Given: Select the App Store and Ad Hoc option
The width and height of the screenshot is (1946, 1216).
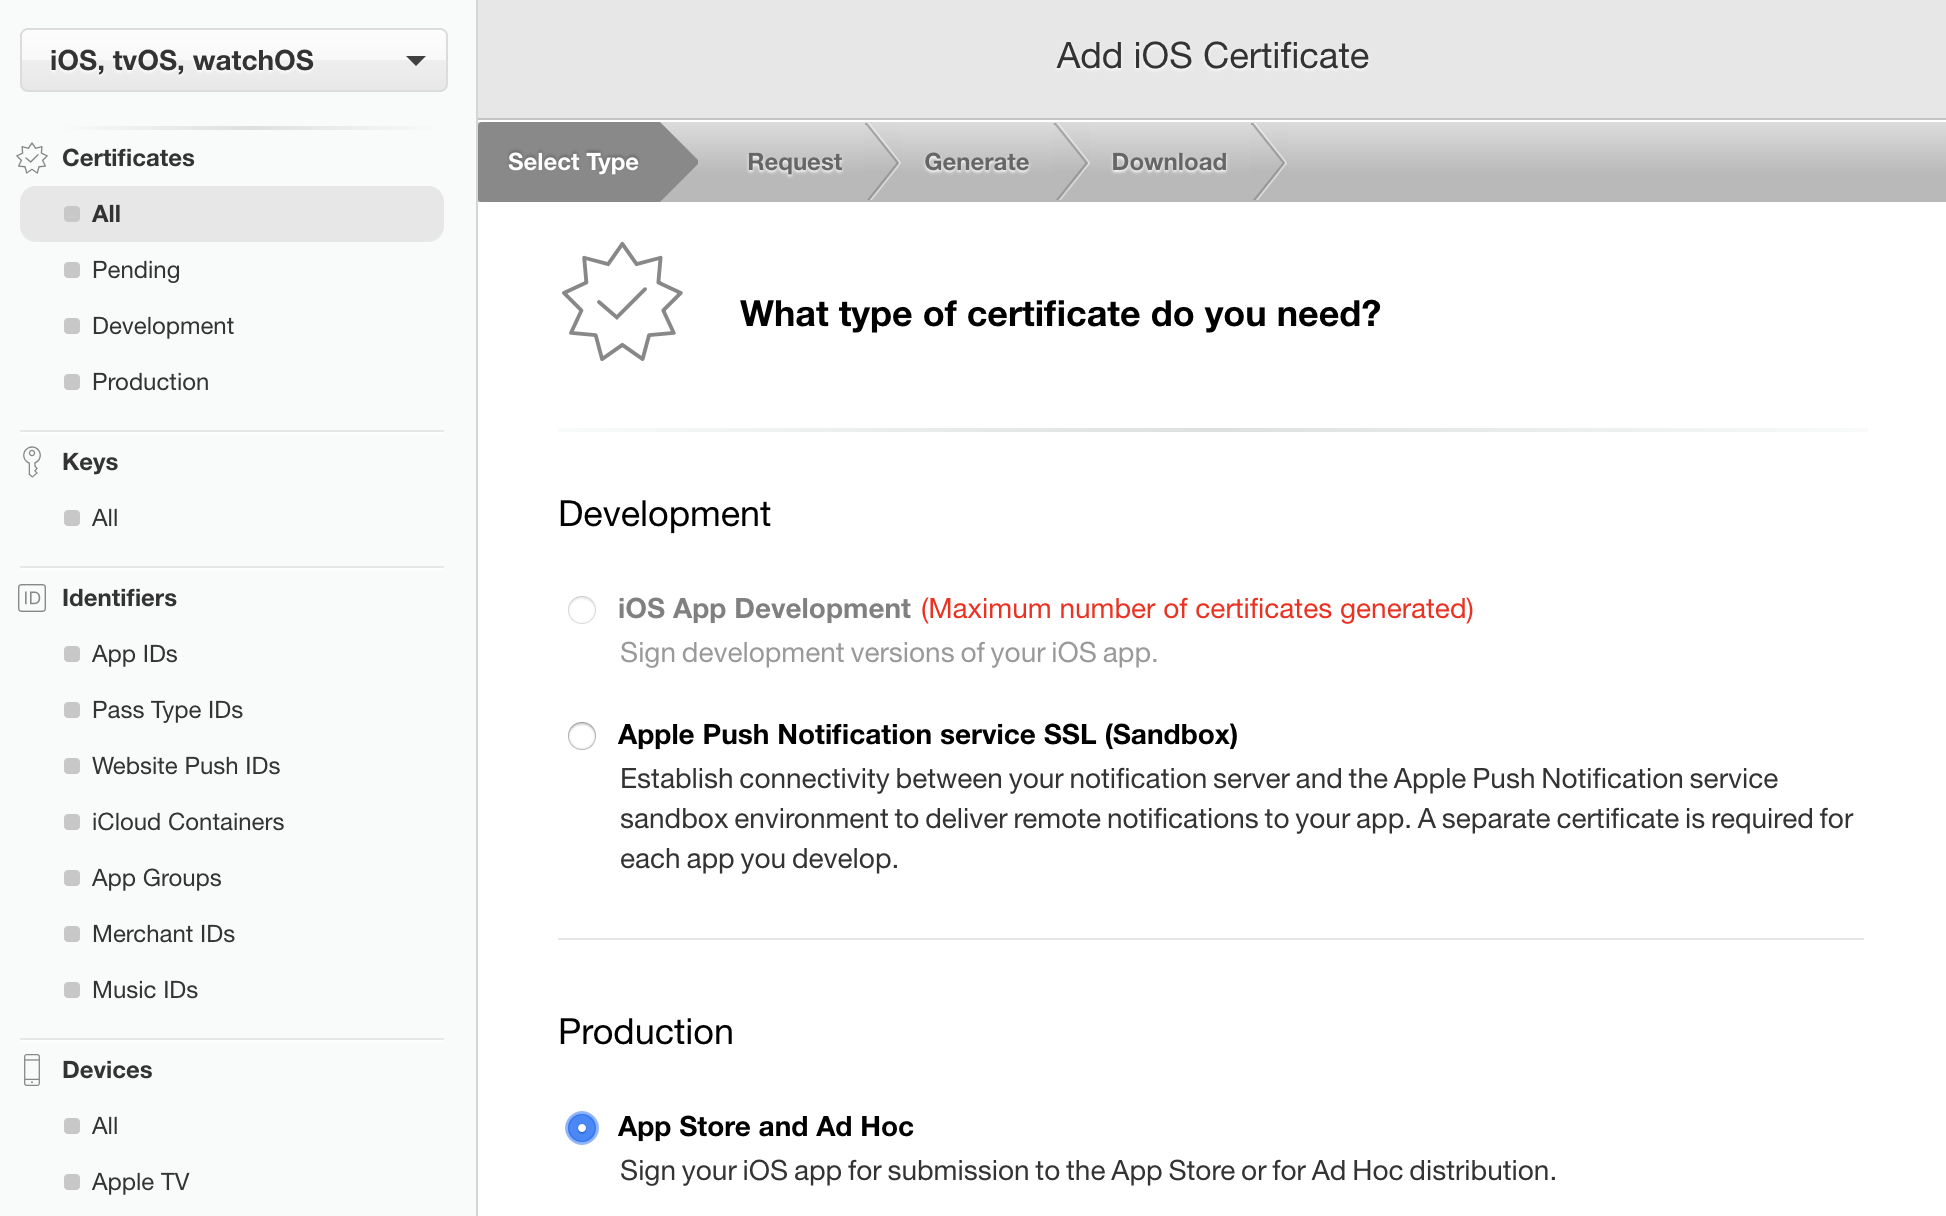Looking at the screenshot, I should pyautogui.click(x=581, y=1128).
